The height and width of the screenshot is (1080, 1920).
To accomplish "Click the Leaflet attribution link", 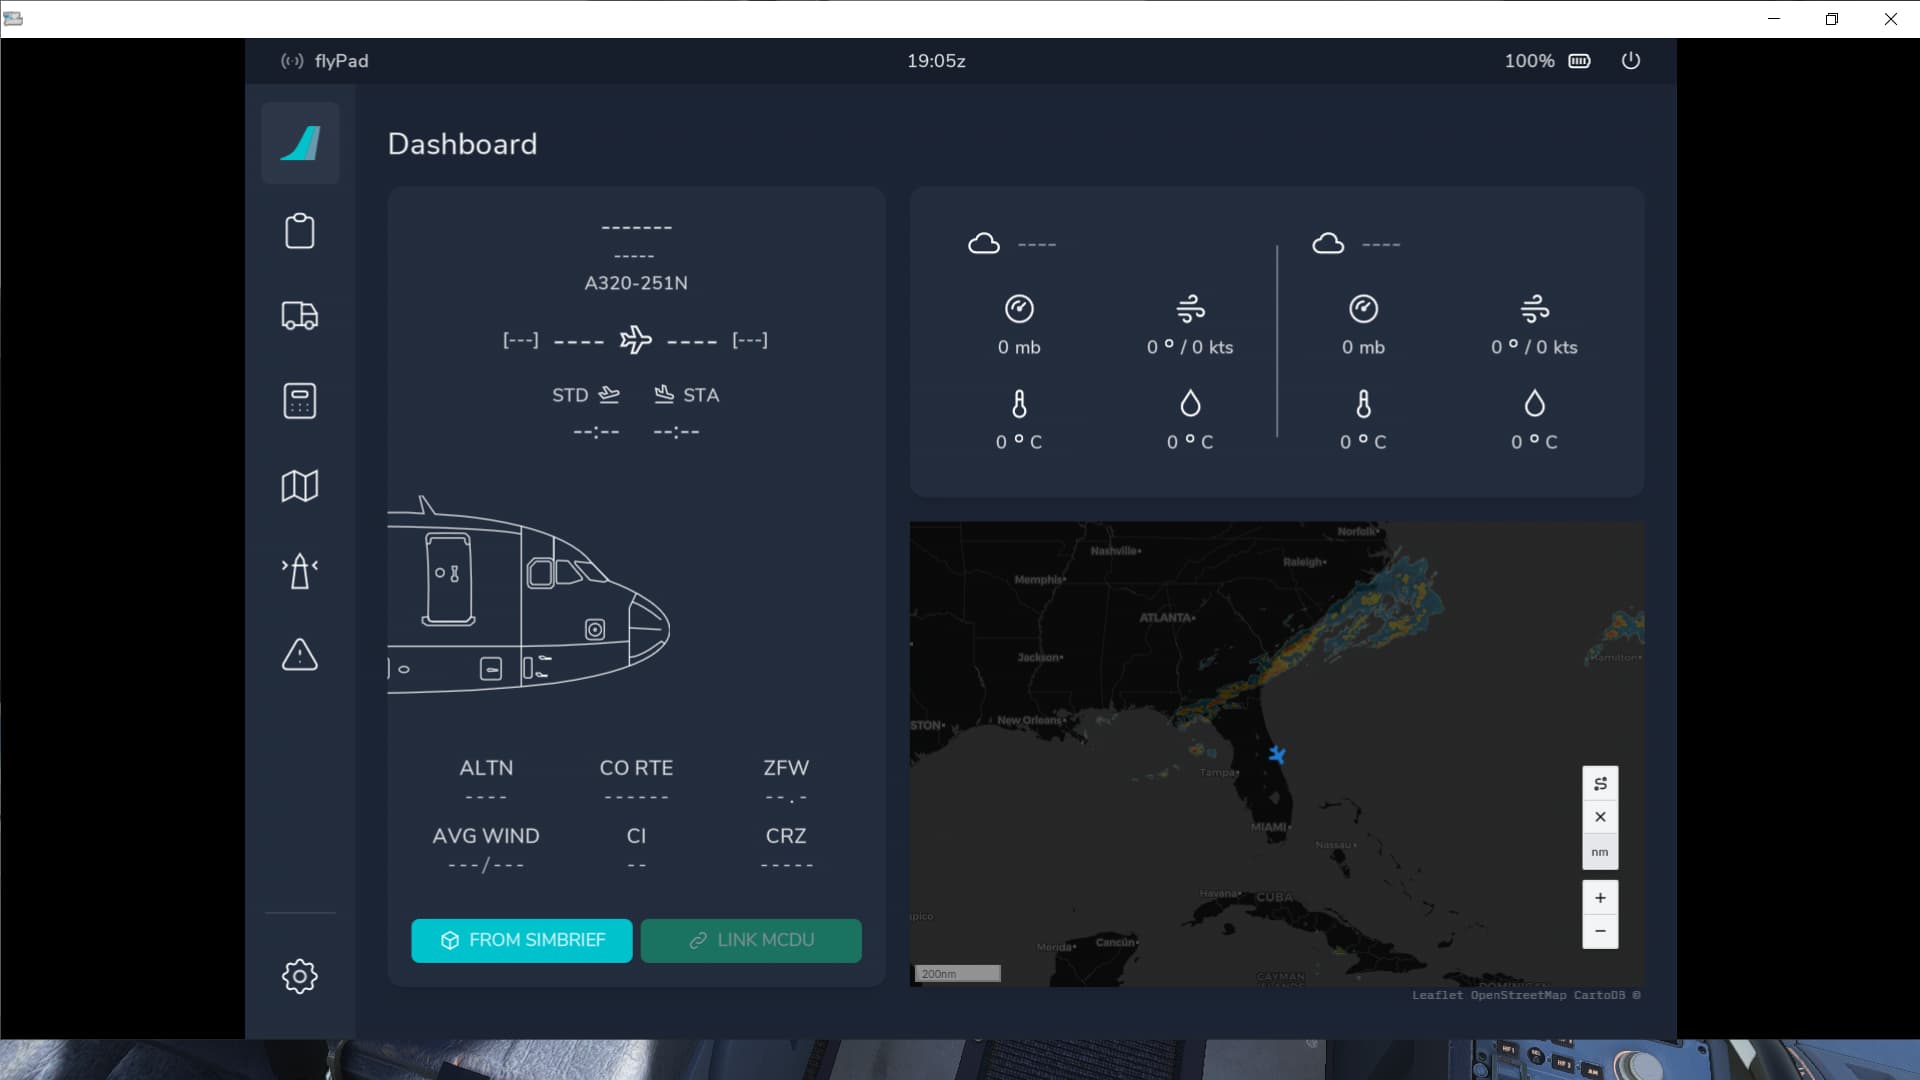I will 1437,995.
